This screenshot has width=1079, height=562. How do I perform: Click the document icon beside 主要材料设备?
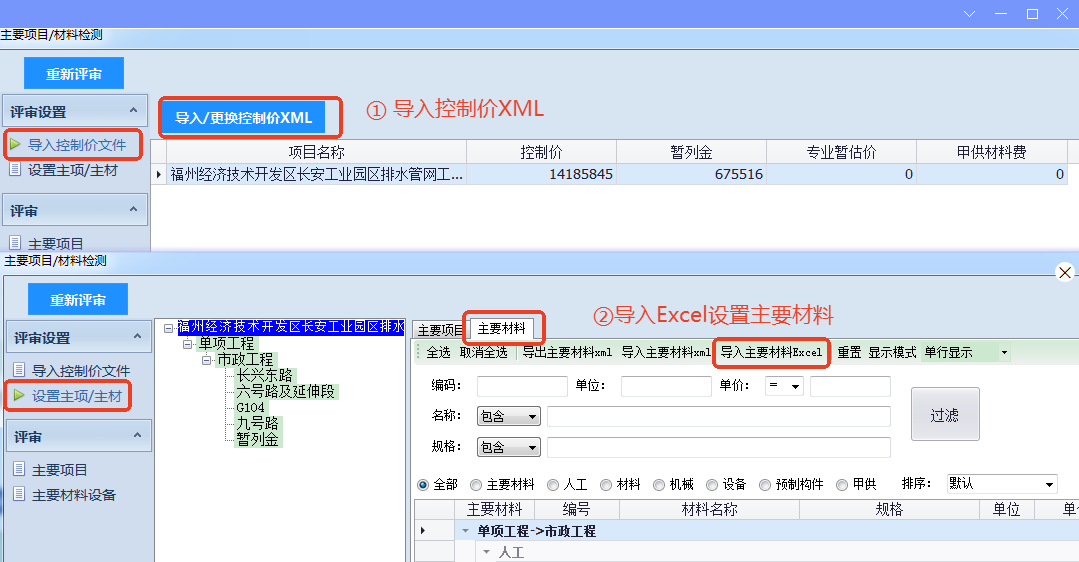coord(17,495)
